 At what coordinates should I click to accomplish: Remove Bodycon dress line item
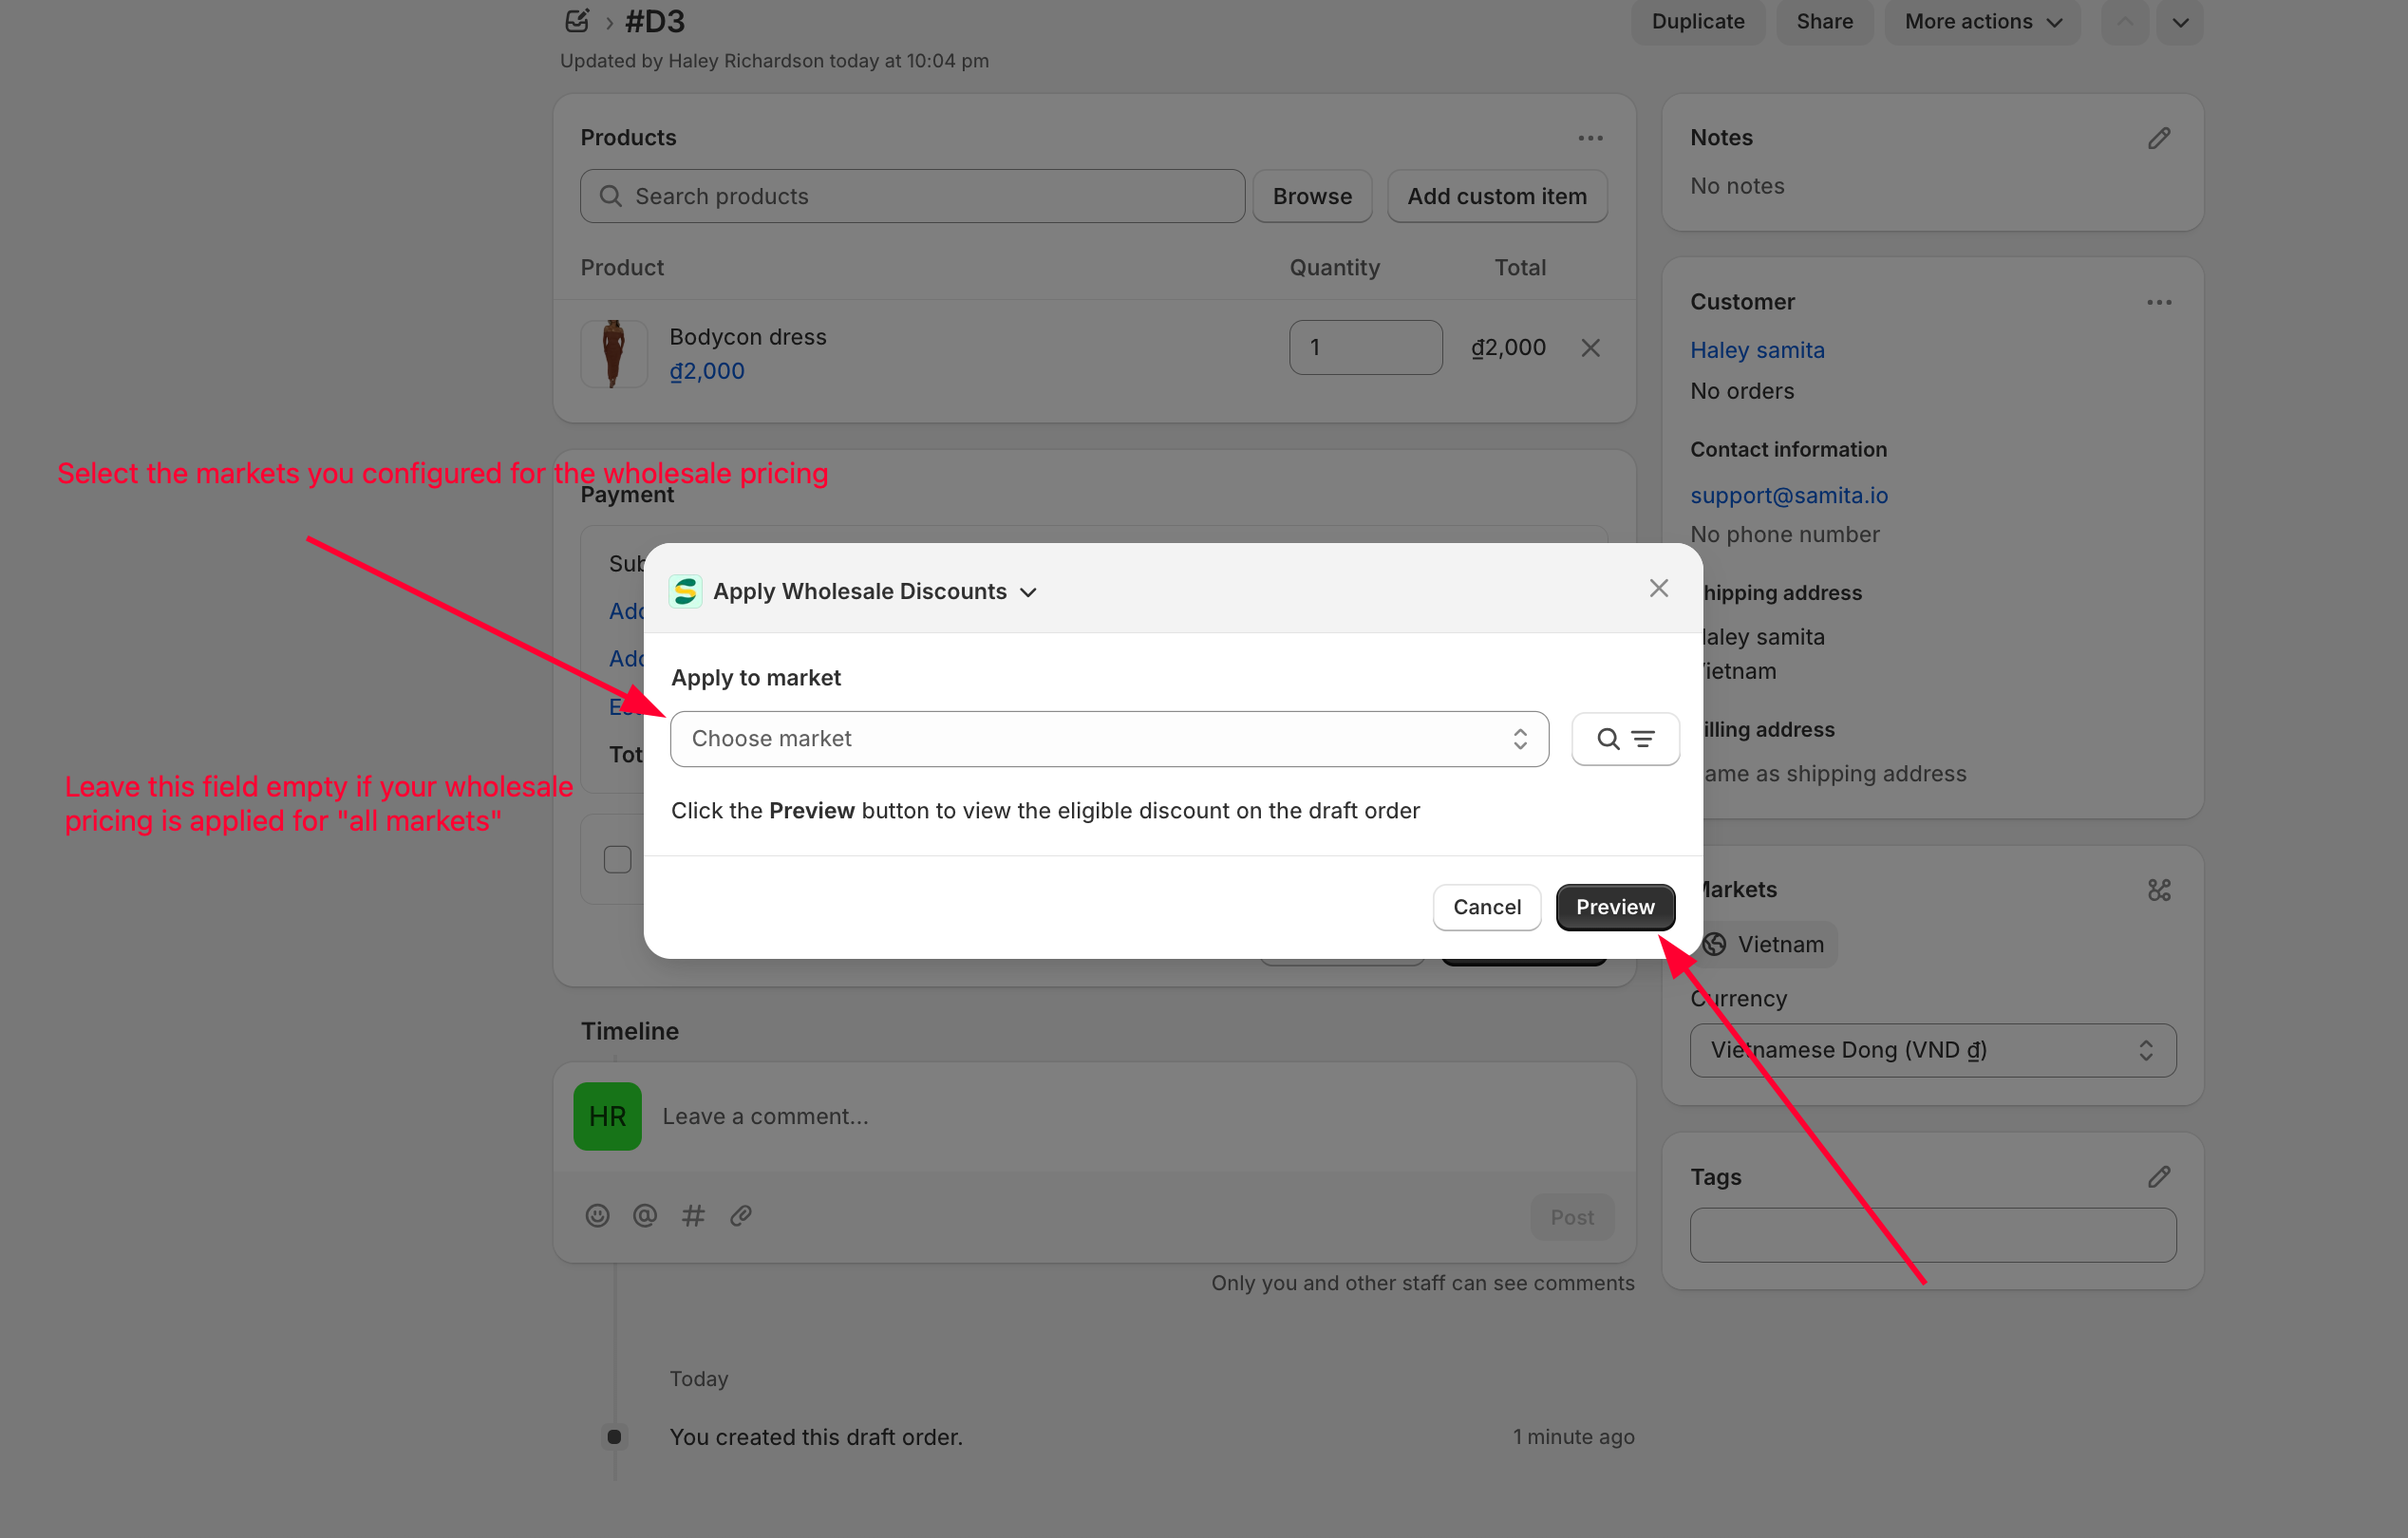[x=1590, y=348]
